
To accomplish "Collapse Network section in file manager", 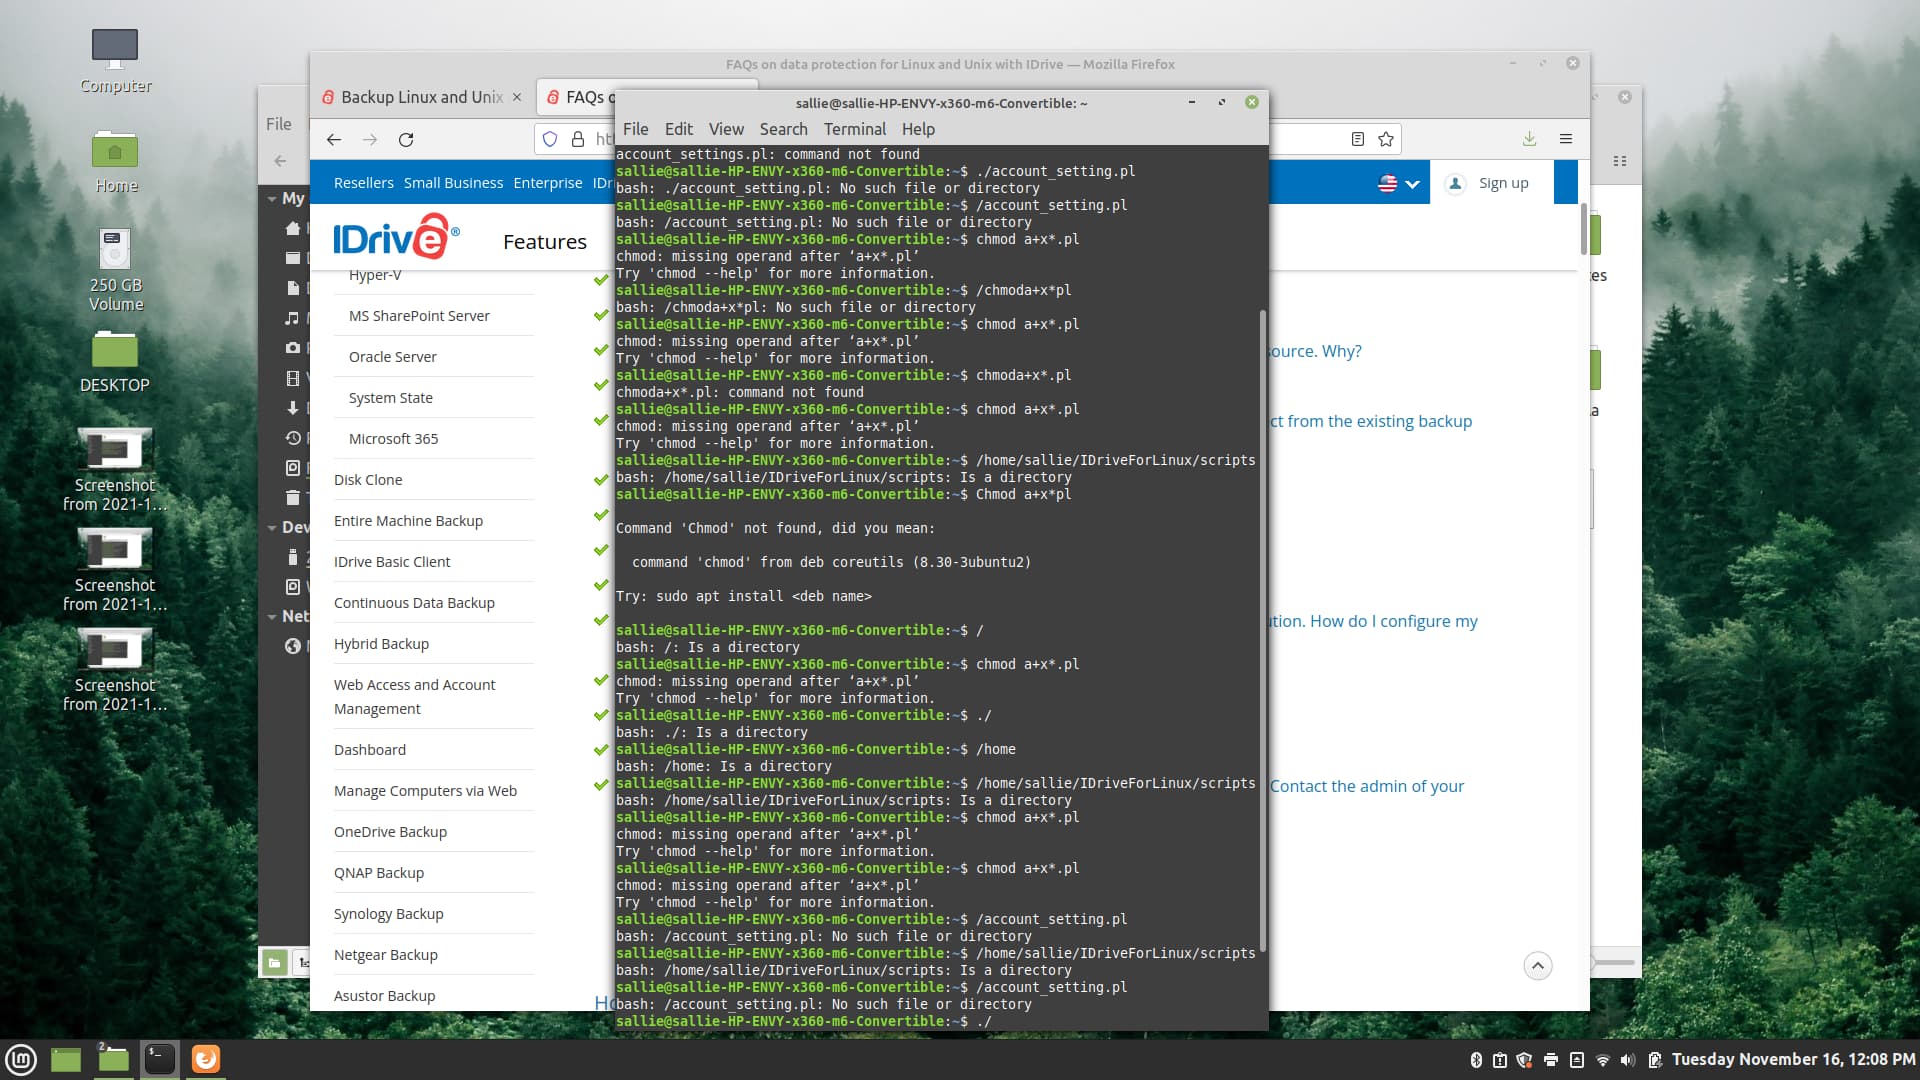I will pos(272,616).
